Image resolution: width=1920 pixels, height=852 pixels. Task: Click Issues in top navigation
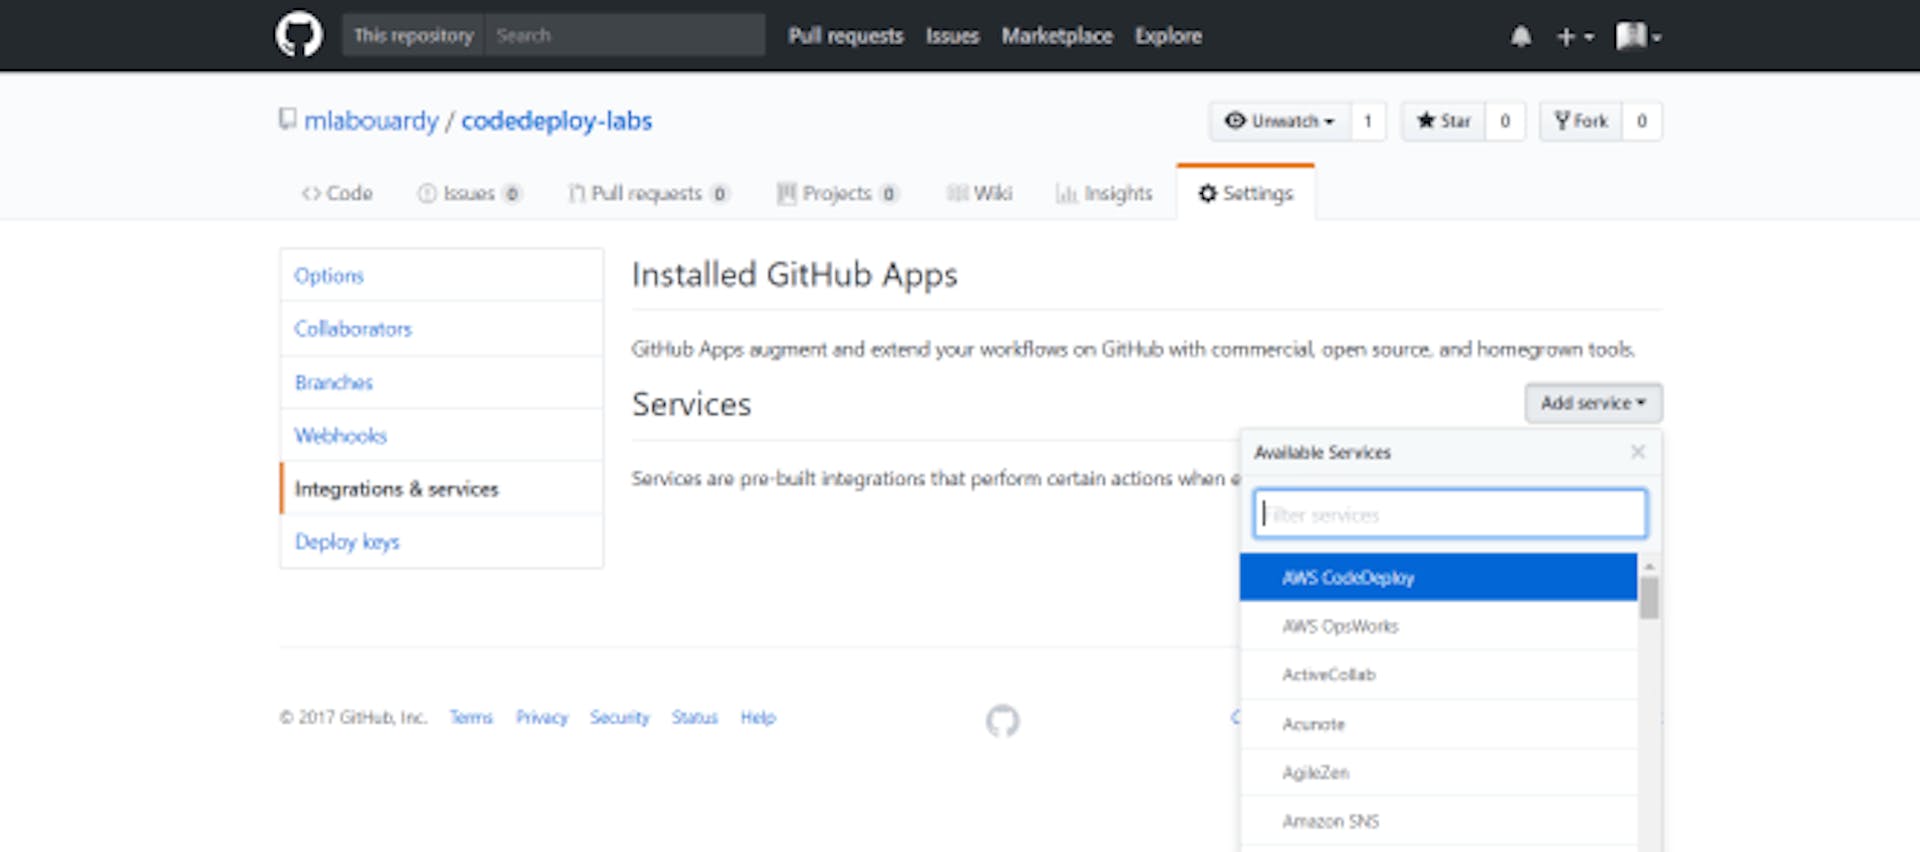[x=952, y=36]
